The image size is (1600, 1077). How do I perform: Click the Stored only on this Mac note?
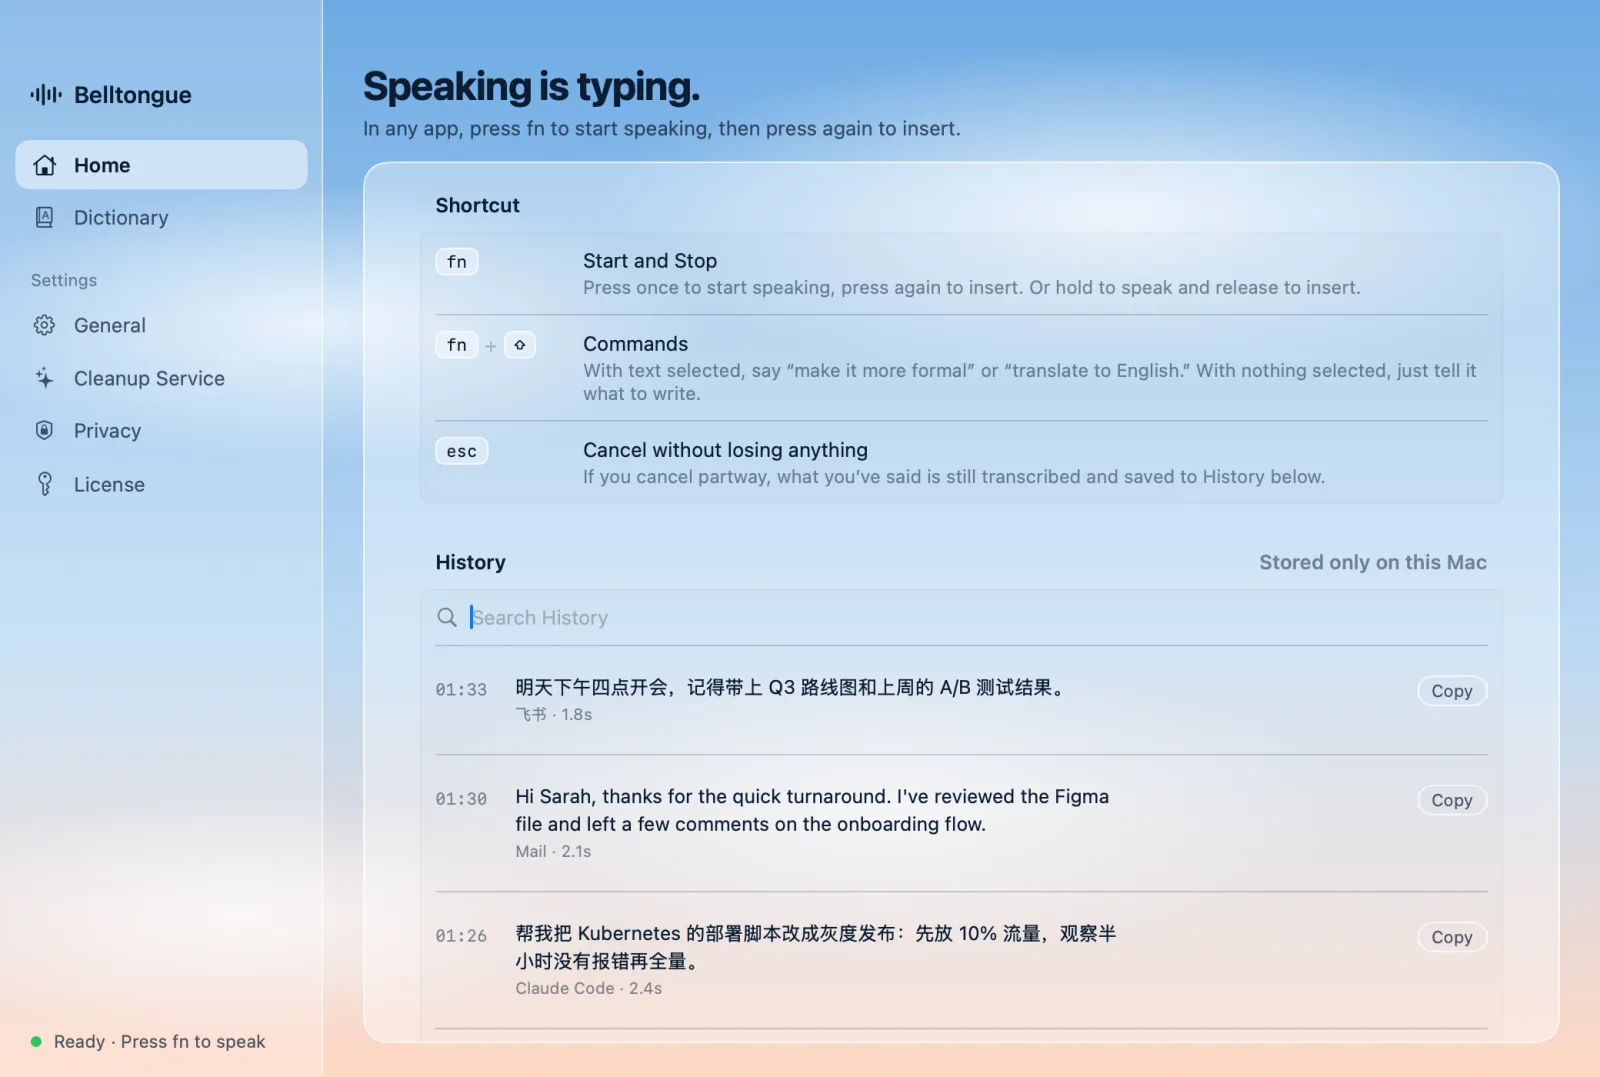(1373, 562)
